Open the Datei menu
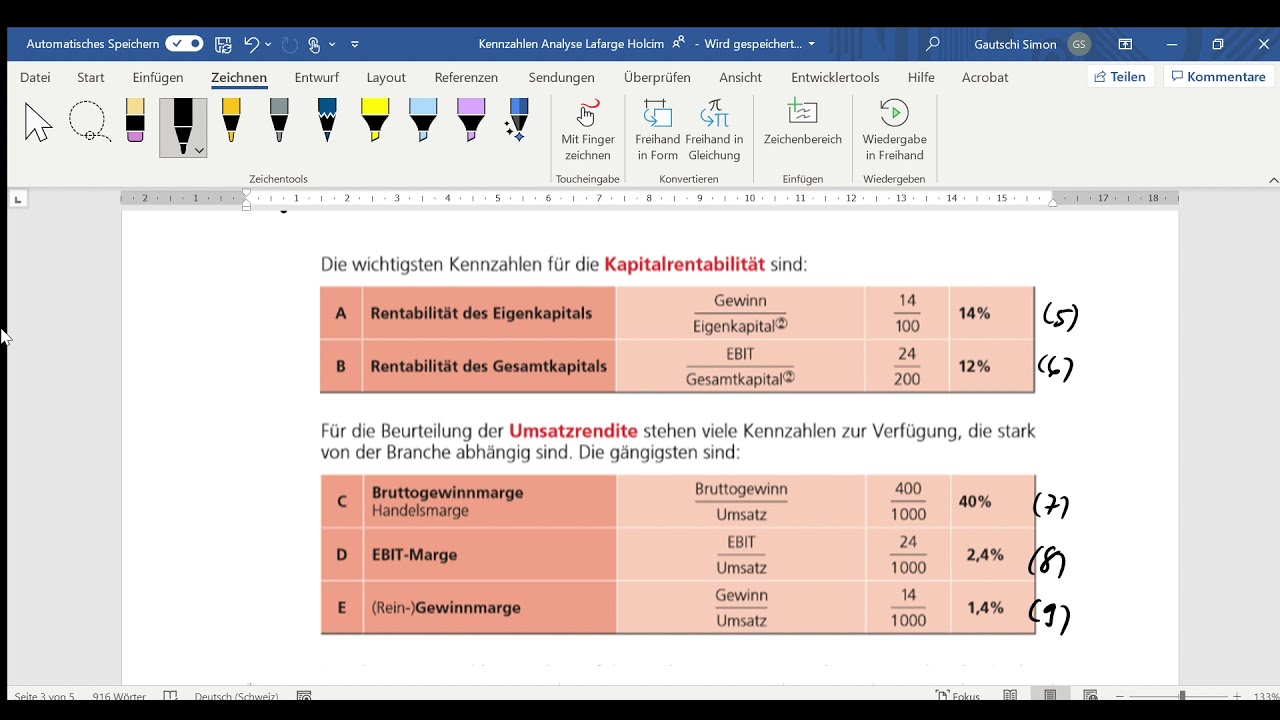This screenshot has height=720, width=1280. (35, 77)
